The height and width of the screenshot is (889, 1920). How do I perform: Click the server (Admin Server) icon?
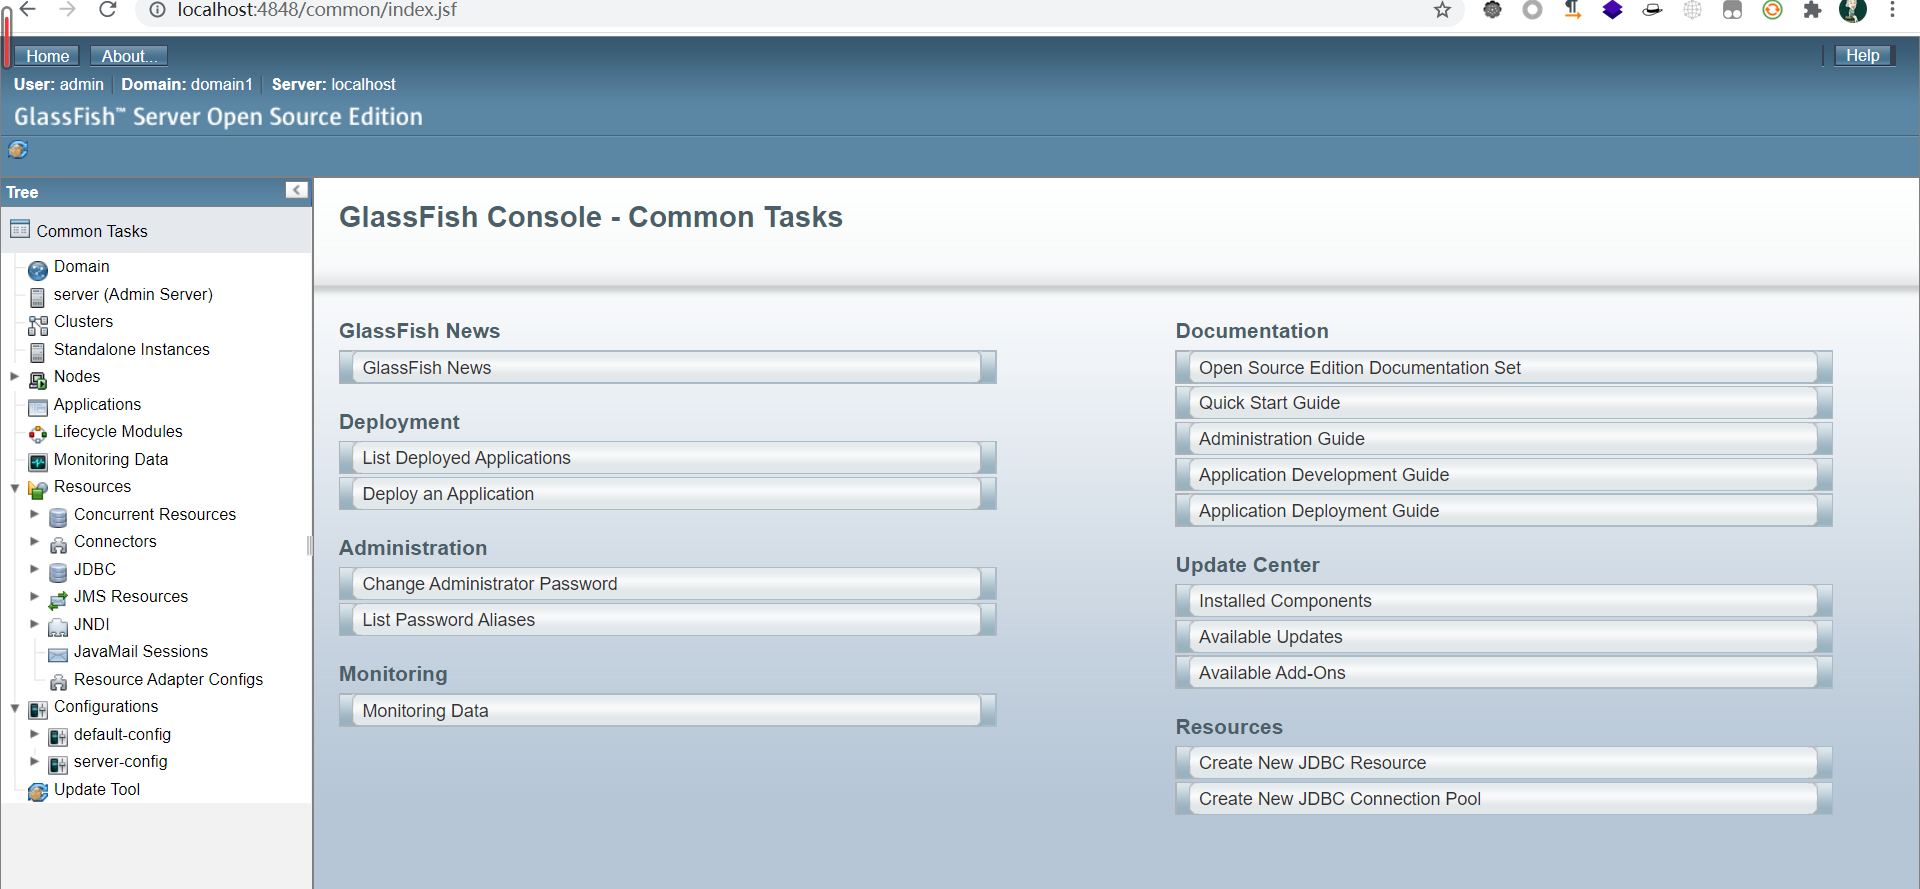(38, 297)
